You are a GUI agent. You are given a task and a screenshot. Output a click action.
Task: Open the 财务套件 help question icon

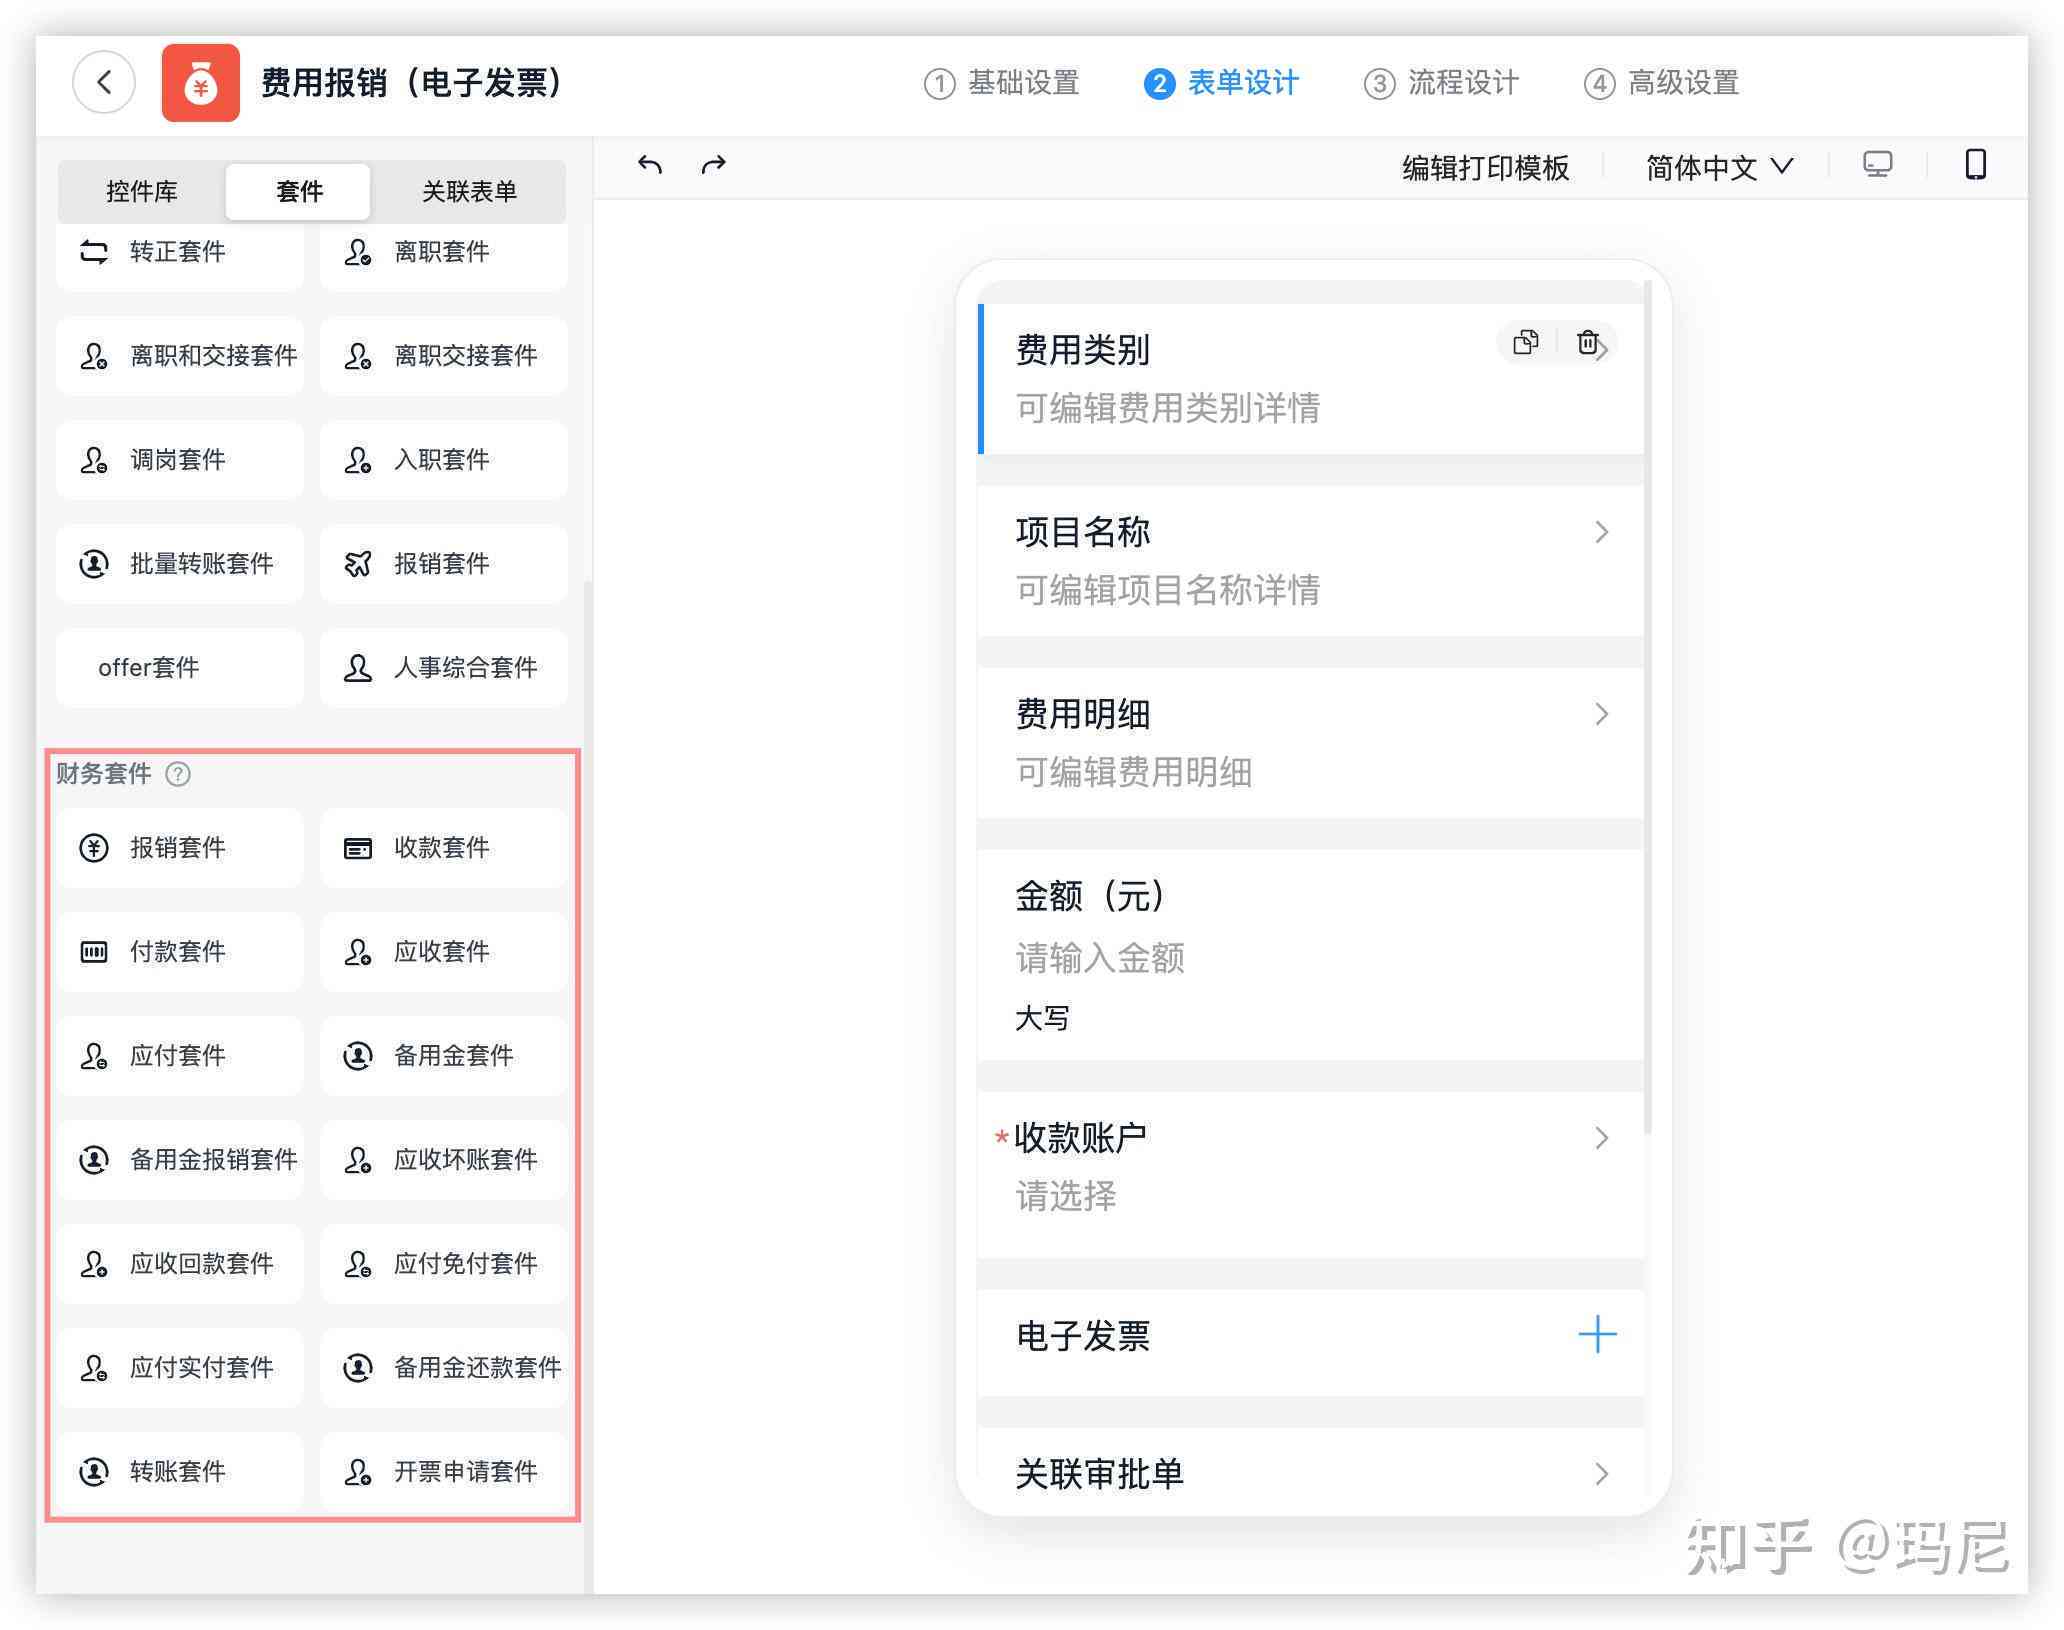pyautogui.click(x=178, y=773)
